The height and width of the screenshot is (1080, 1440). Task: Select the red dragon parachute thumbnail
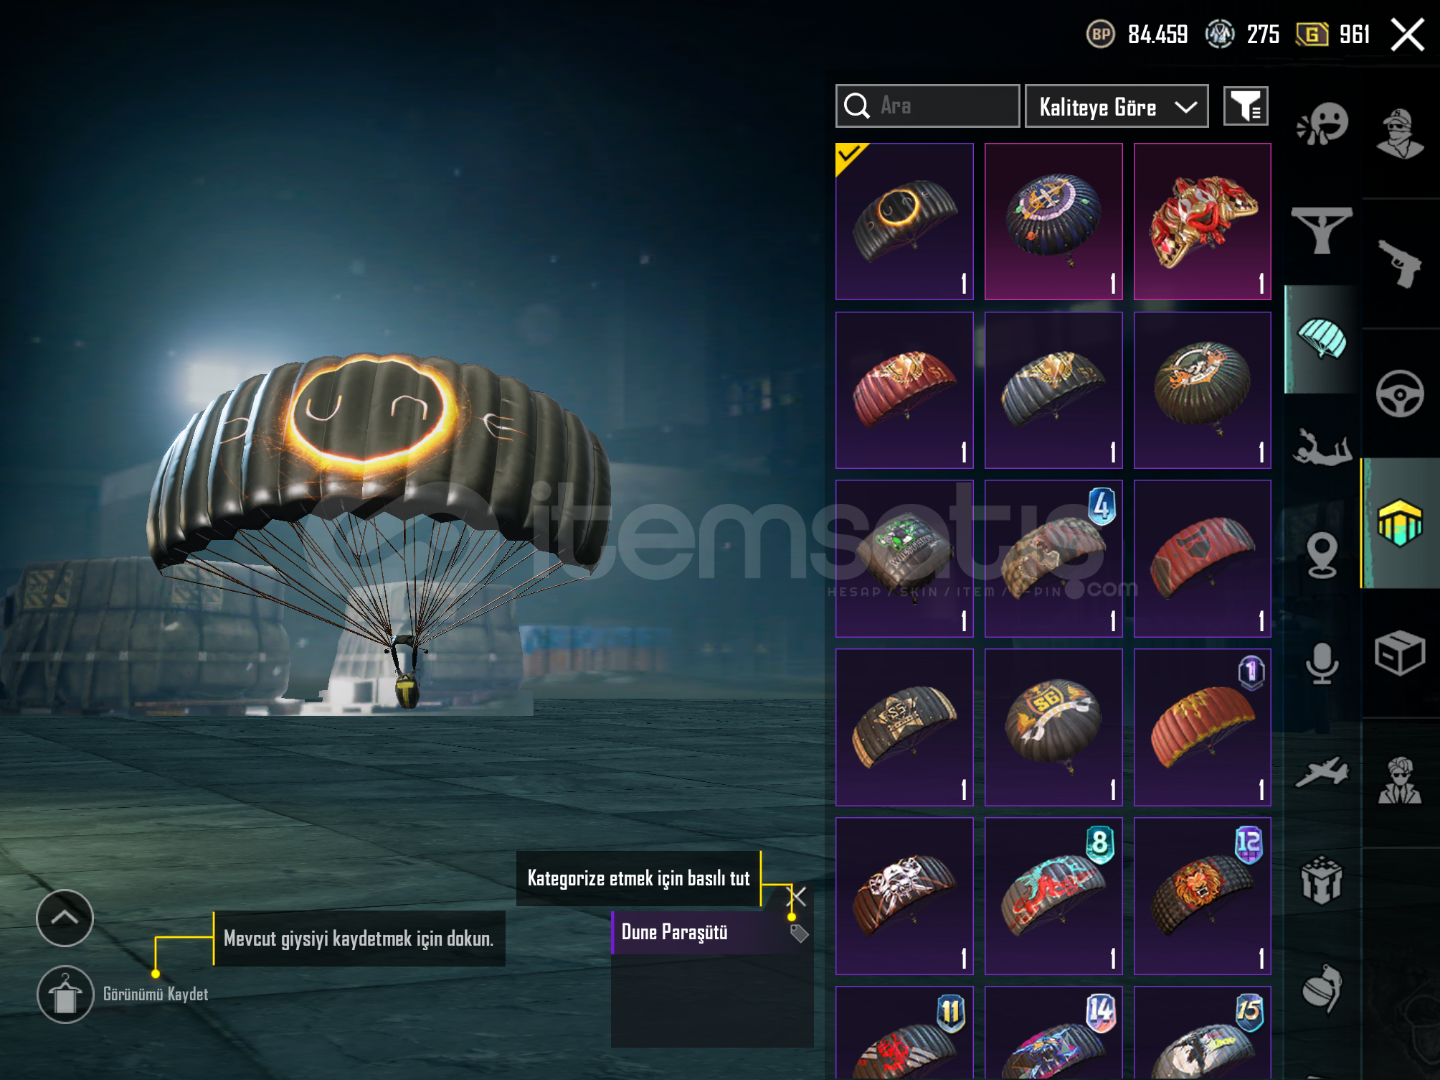coord(1203,221)
